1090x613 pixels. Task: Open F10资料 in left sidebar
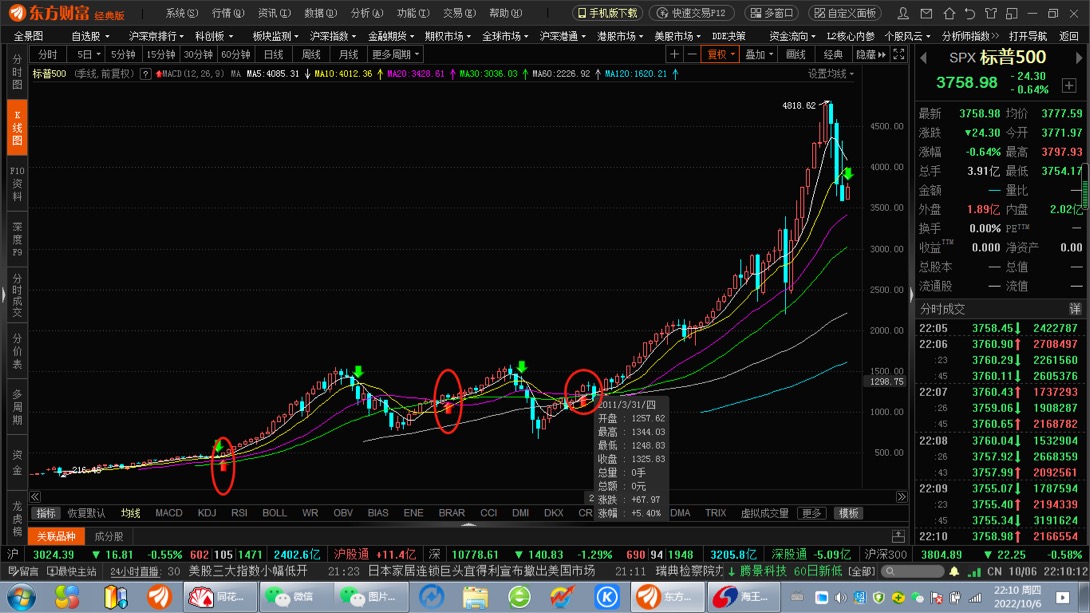click(17, 183)
